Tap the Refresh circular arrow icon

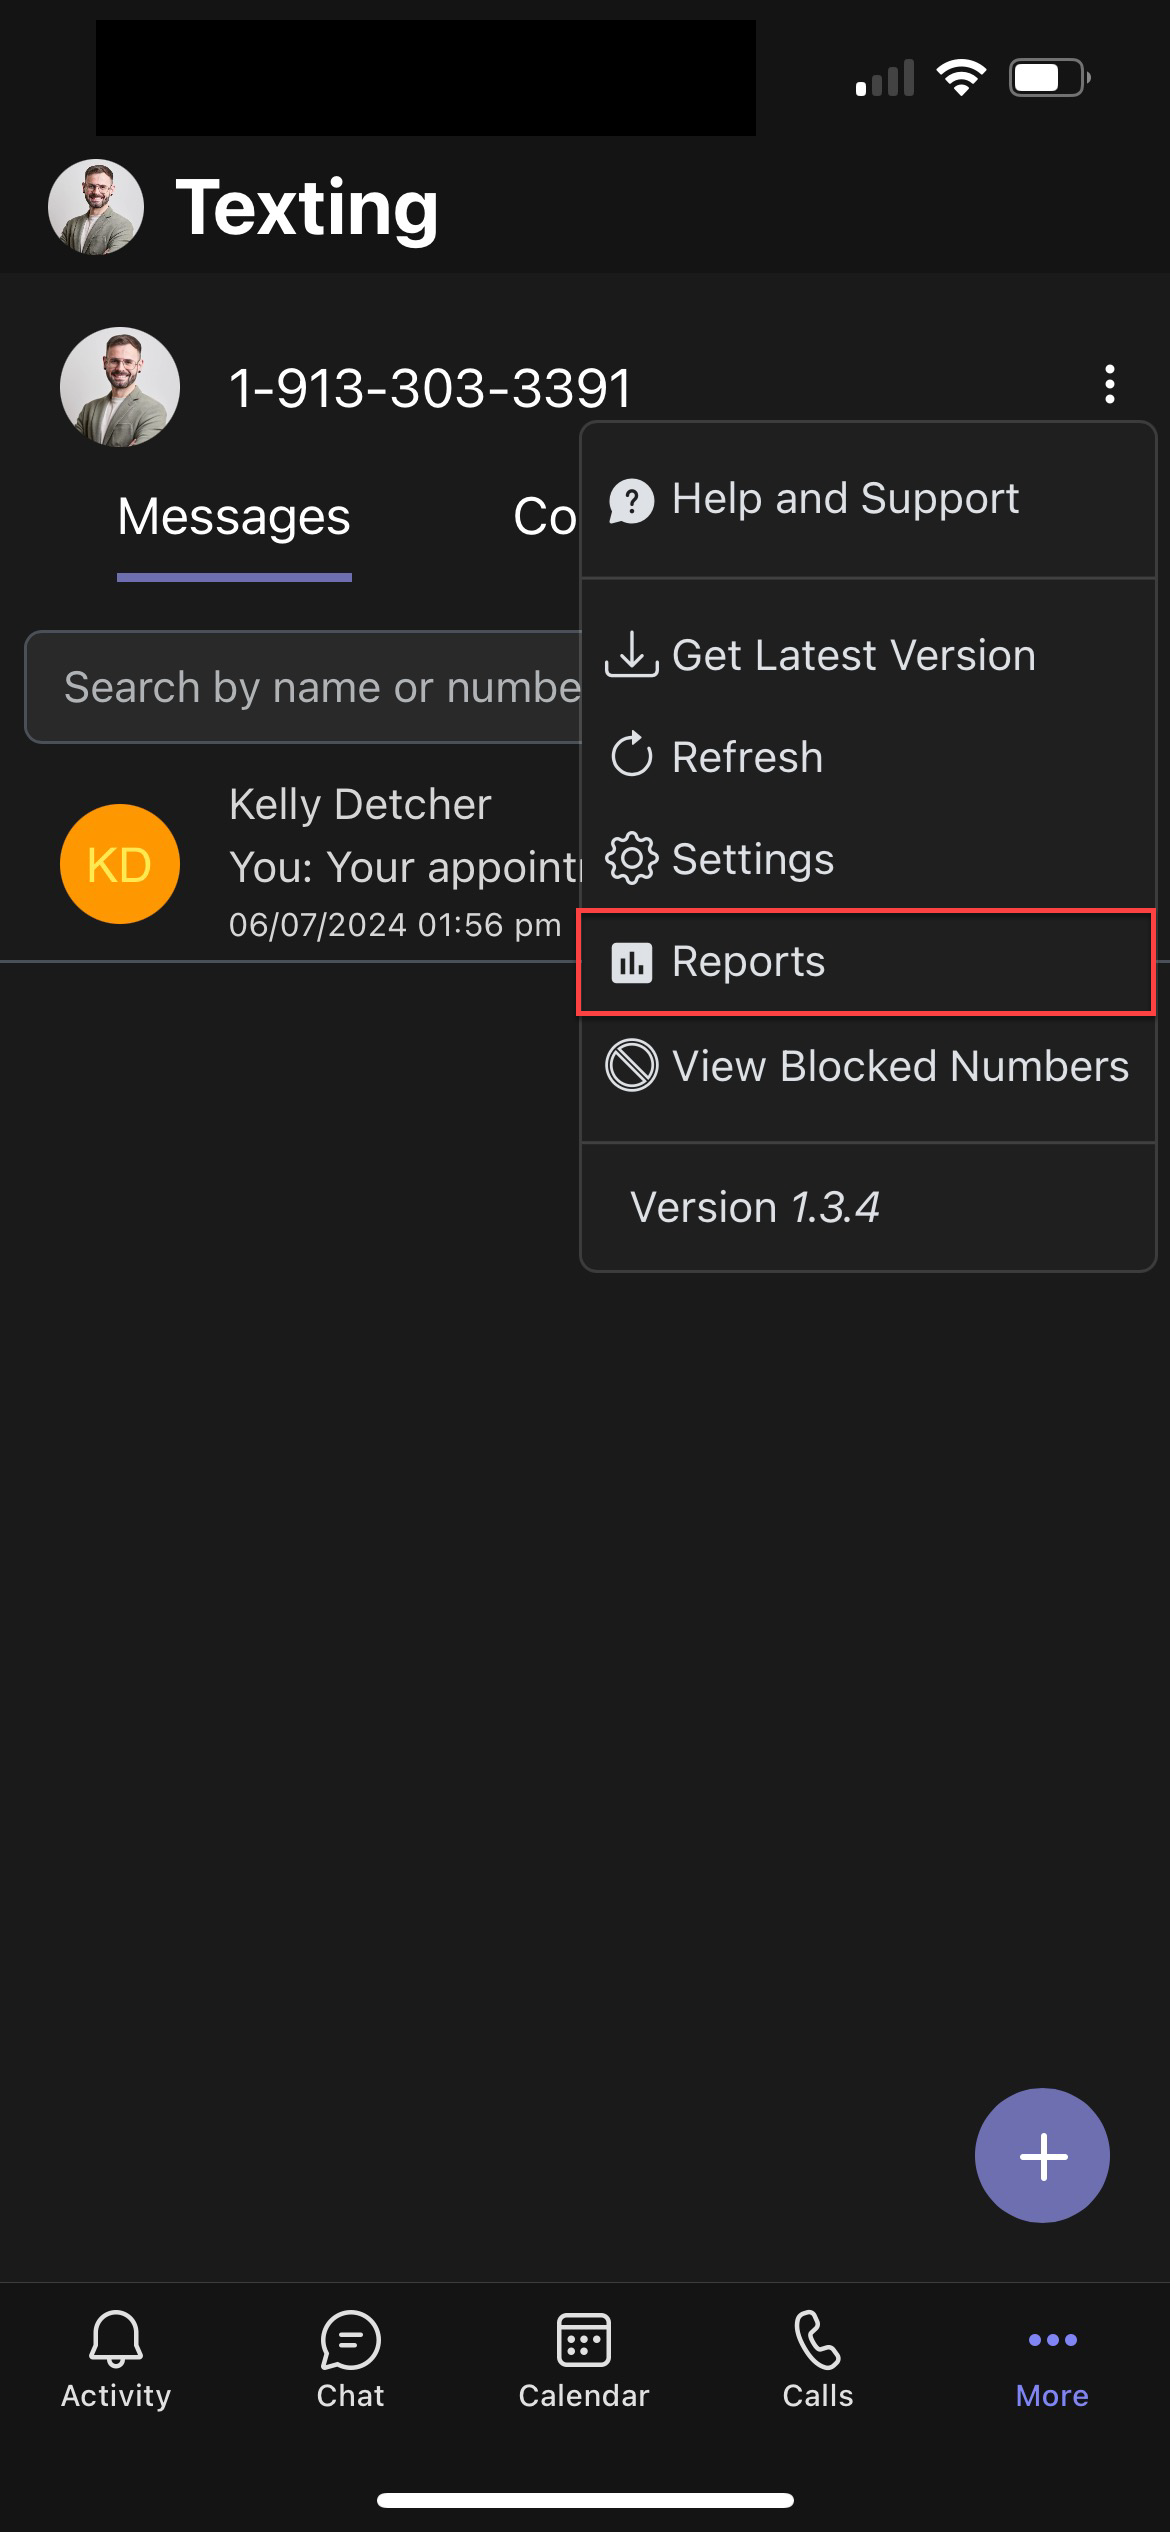(x=631, y=756)
